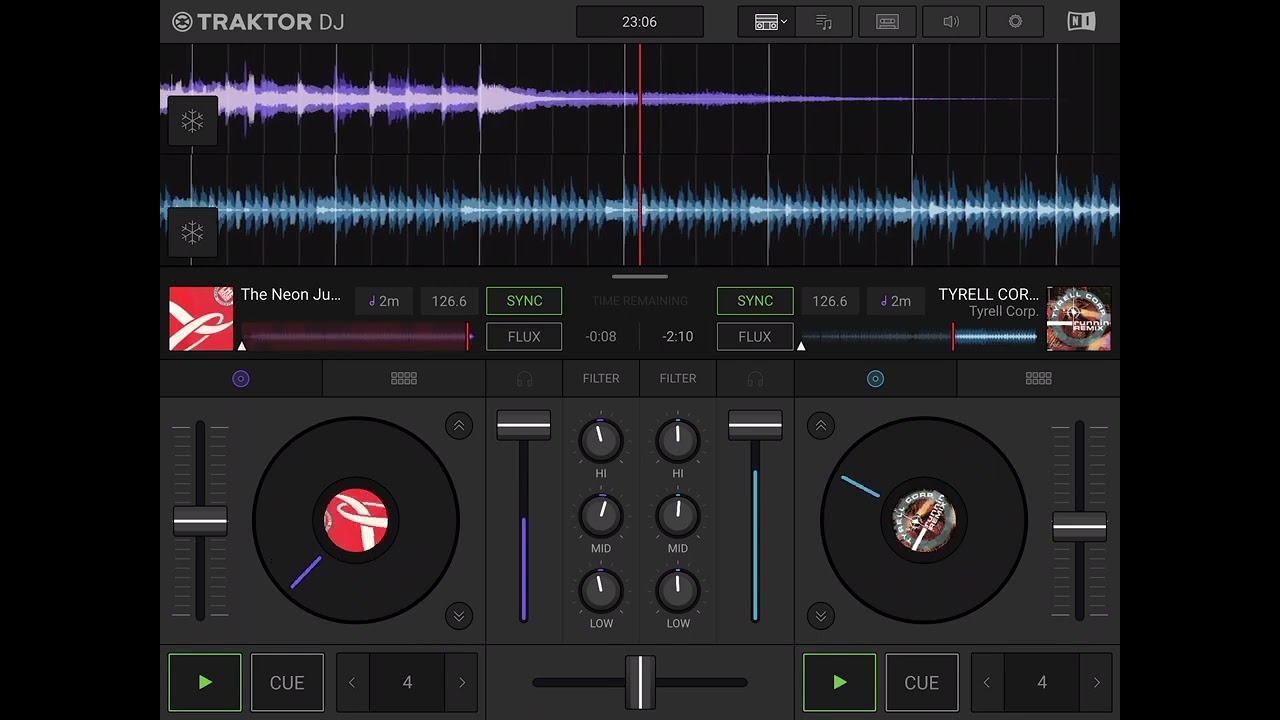Click The Neon Ju... album artwork
Viewport: 1280px width, 720px height.
click(x=201, y=319)
